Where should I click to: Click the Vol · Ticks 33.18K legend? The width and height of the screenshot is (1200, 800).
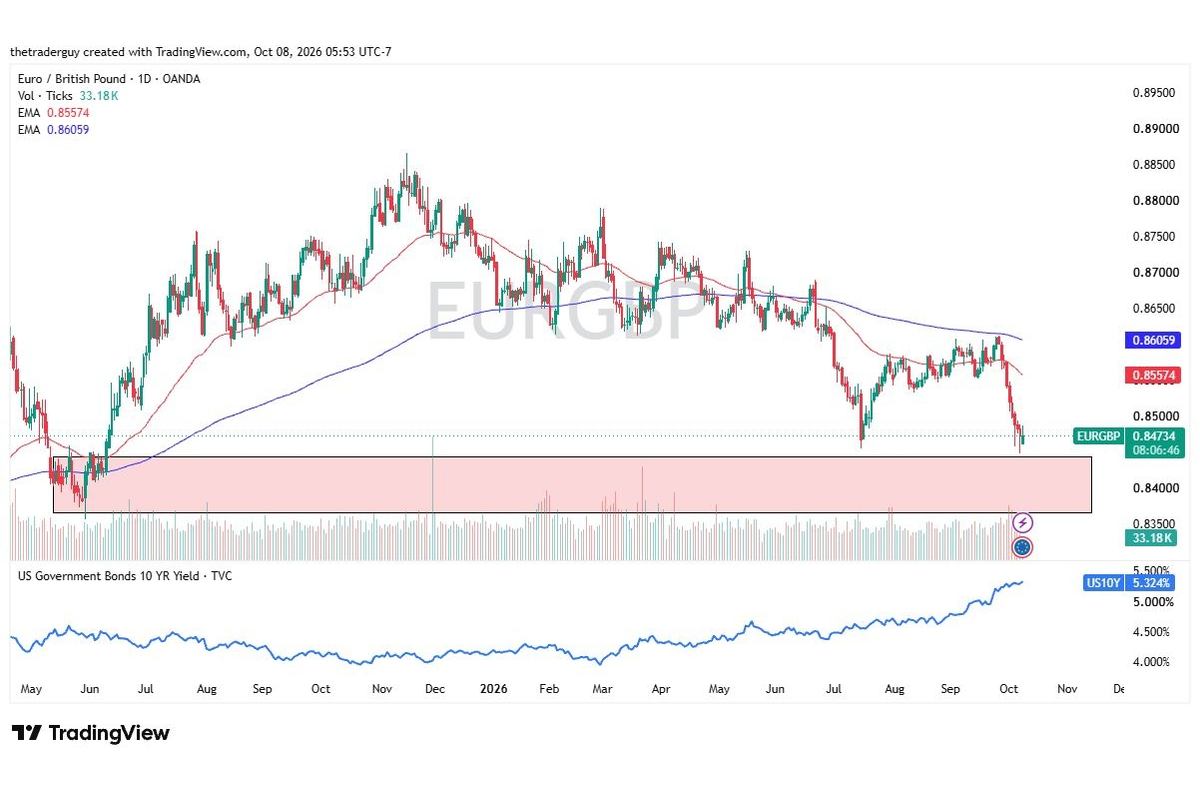(x=68, y=96)
